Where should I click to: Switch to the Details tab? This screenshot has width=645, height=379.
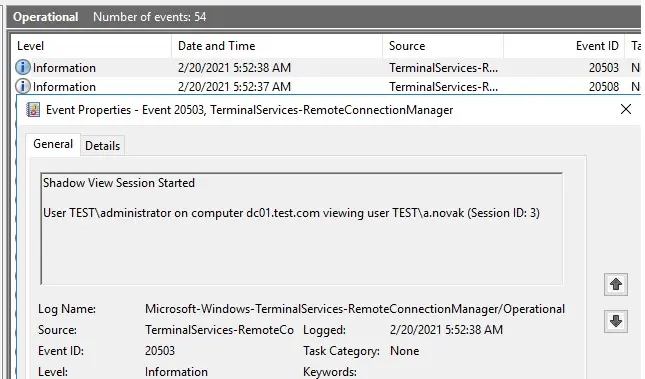coord(102,146)
